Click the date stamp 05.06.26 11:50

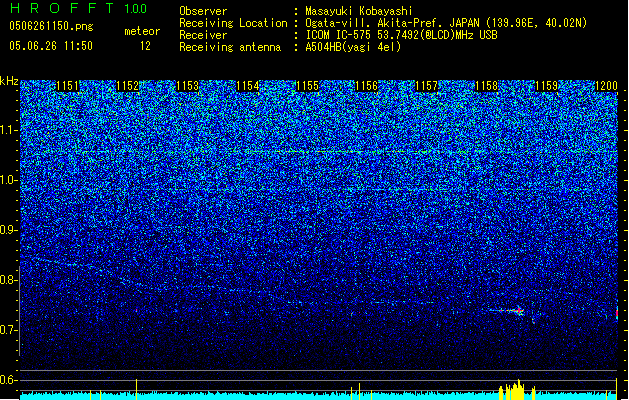[x=51, y=46]
